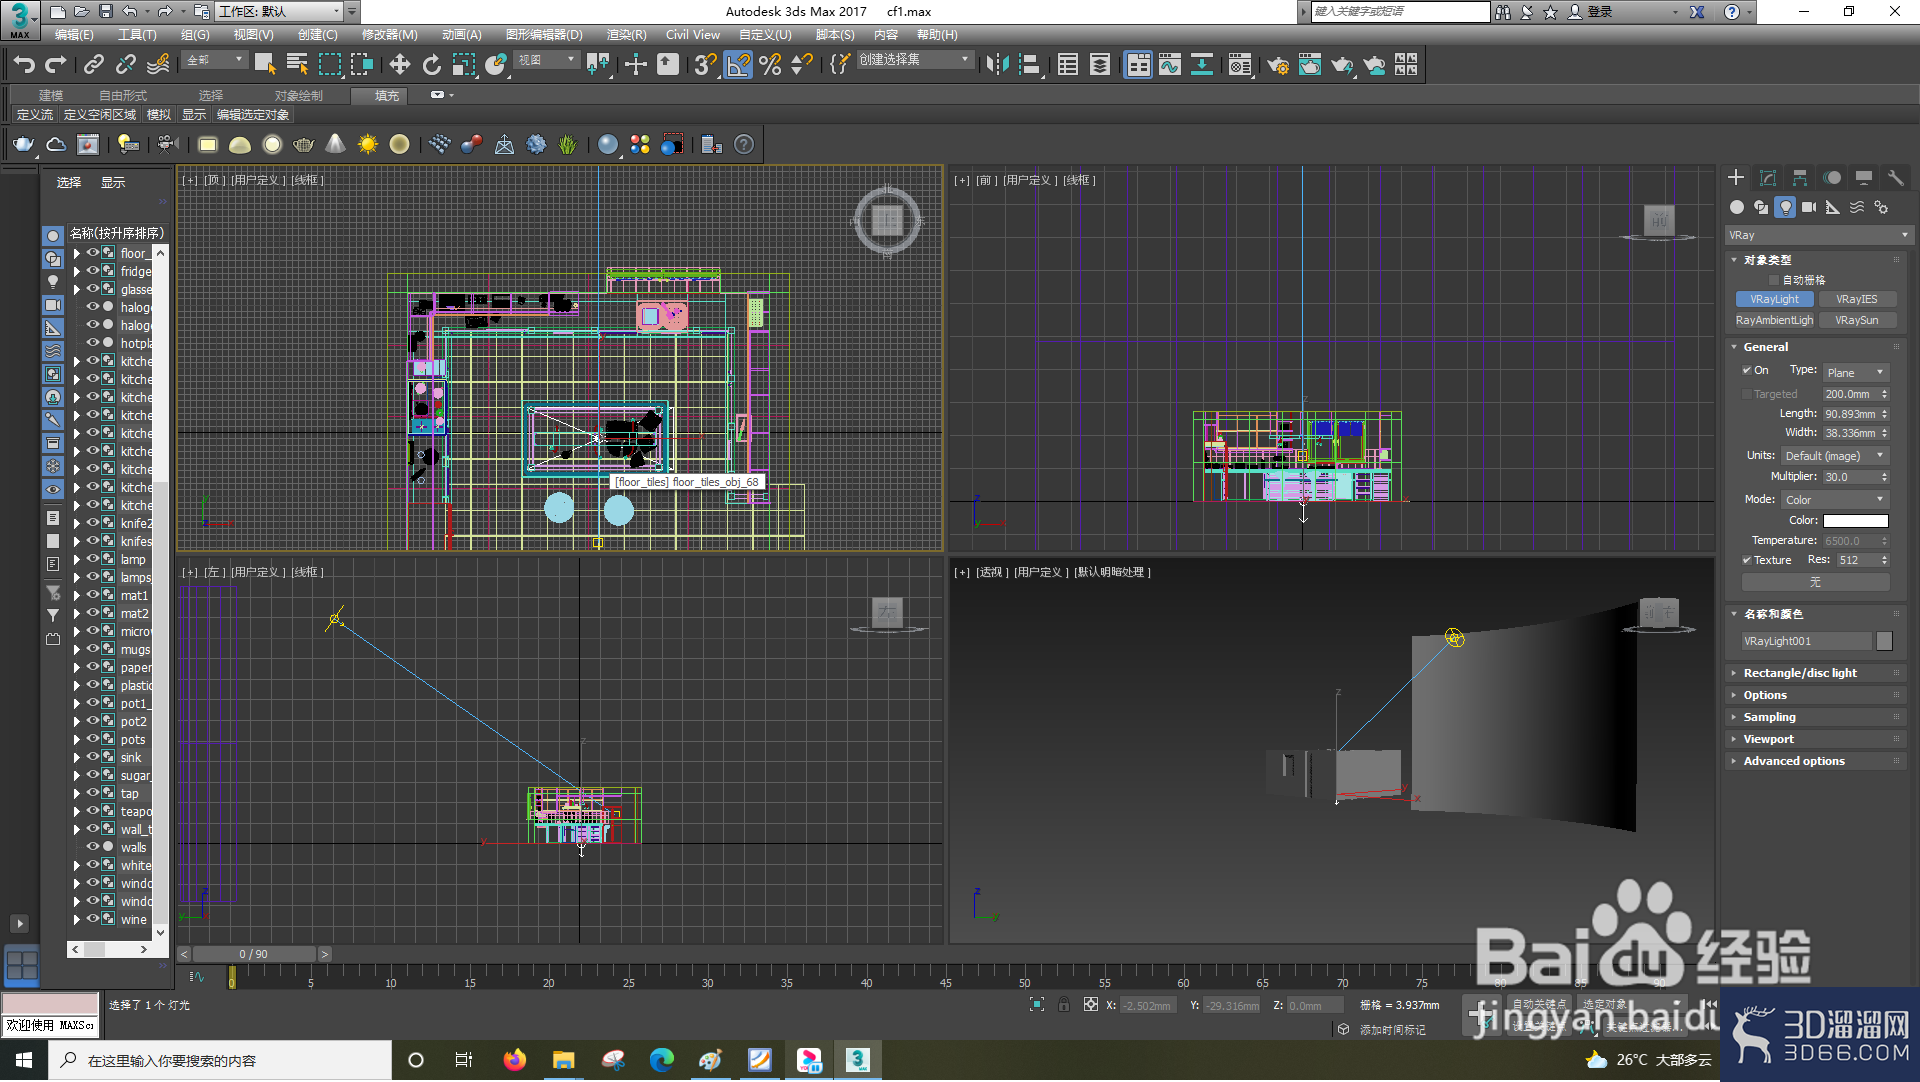Open the Motion panel tab icon
This screenshot has width=1920, height=1082.
1832,177
